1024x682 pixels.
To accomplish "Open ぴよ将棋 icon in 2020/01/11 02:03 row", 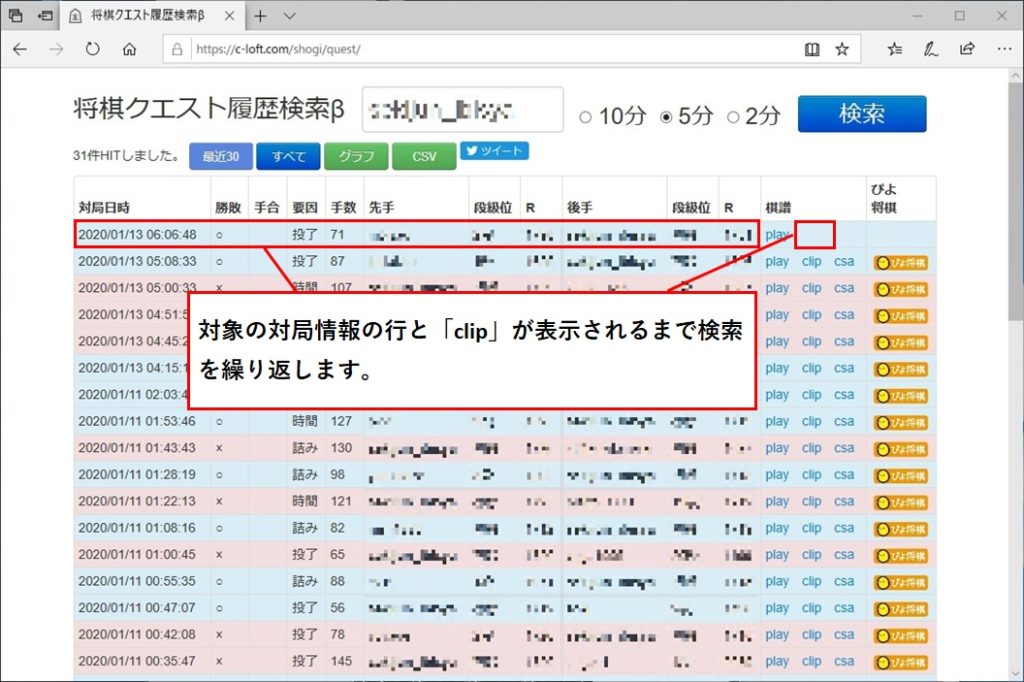I will (901, 397).
